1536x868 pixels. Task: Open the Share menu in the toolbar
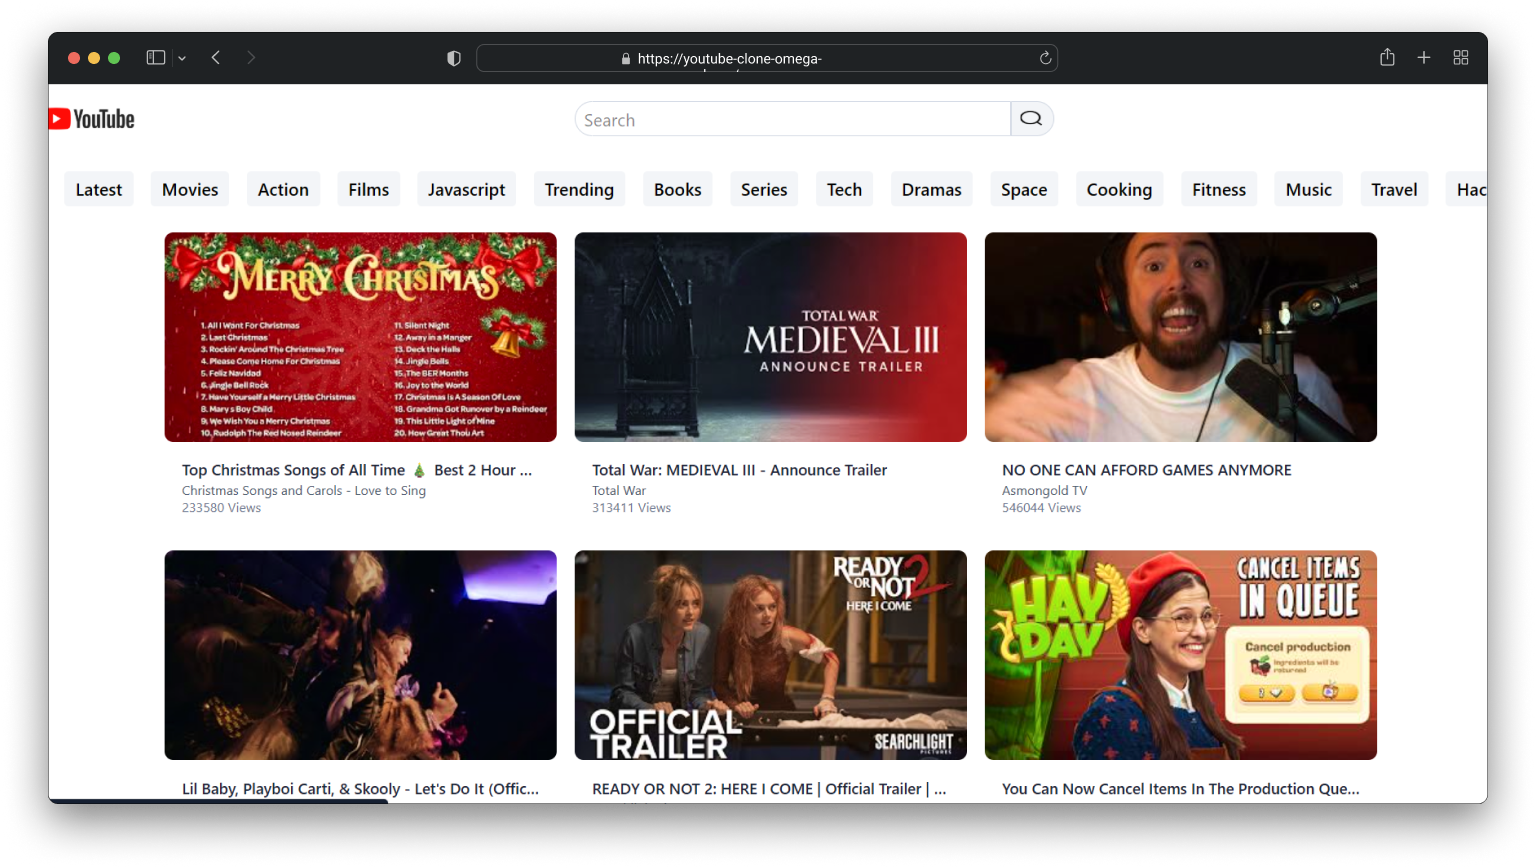pos(1387,57)
